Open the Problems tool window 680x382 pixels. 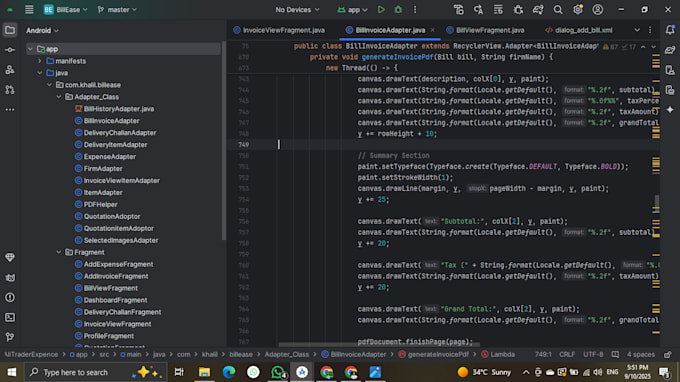coord(10,297)
